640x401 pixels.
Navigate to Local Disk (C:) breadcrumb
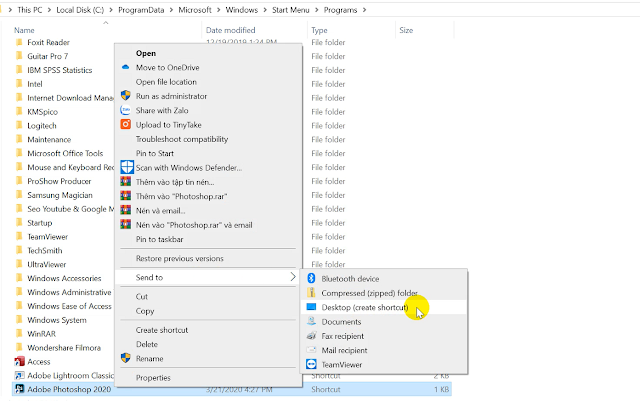click(80, 10)
